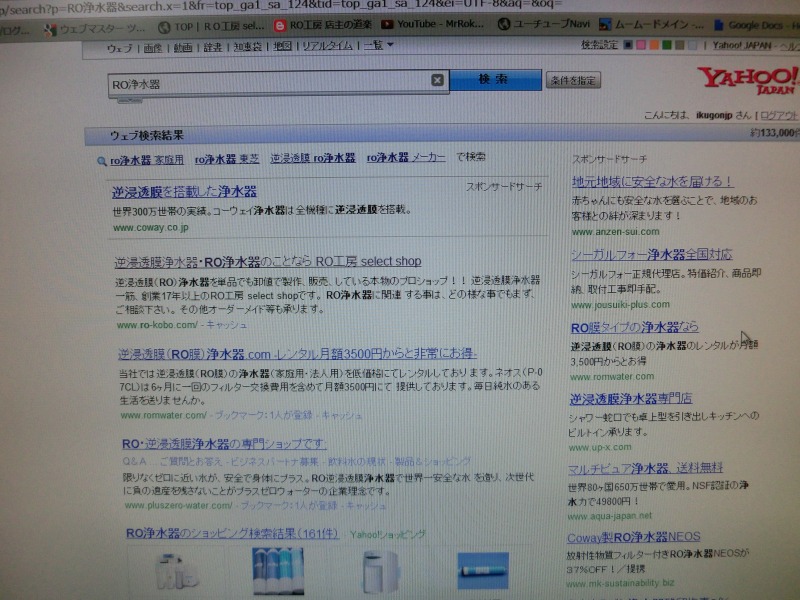Open result RO工房 select shop
The width and height of the screenshot is (800, 600).
(x=268, y=262)
